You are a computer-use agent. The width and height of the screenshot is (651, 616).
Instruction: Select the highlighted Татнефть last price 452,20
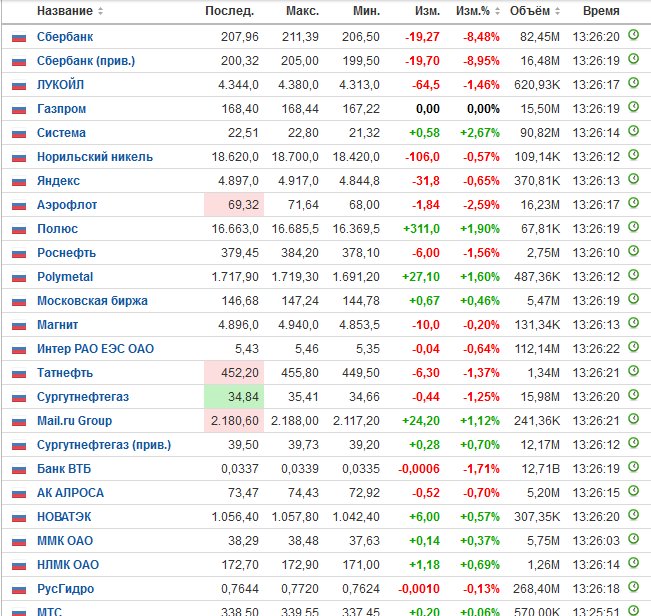234,373
